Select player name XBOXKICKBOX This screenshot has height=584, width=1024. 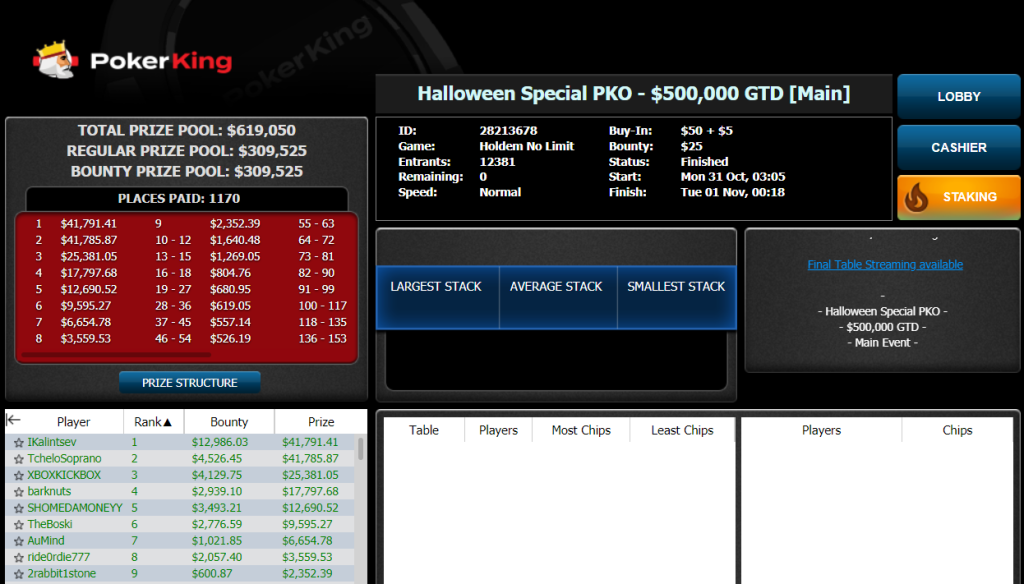tap(64, 475)
